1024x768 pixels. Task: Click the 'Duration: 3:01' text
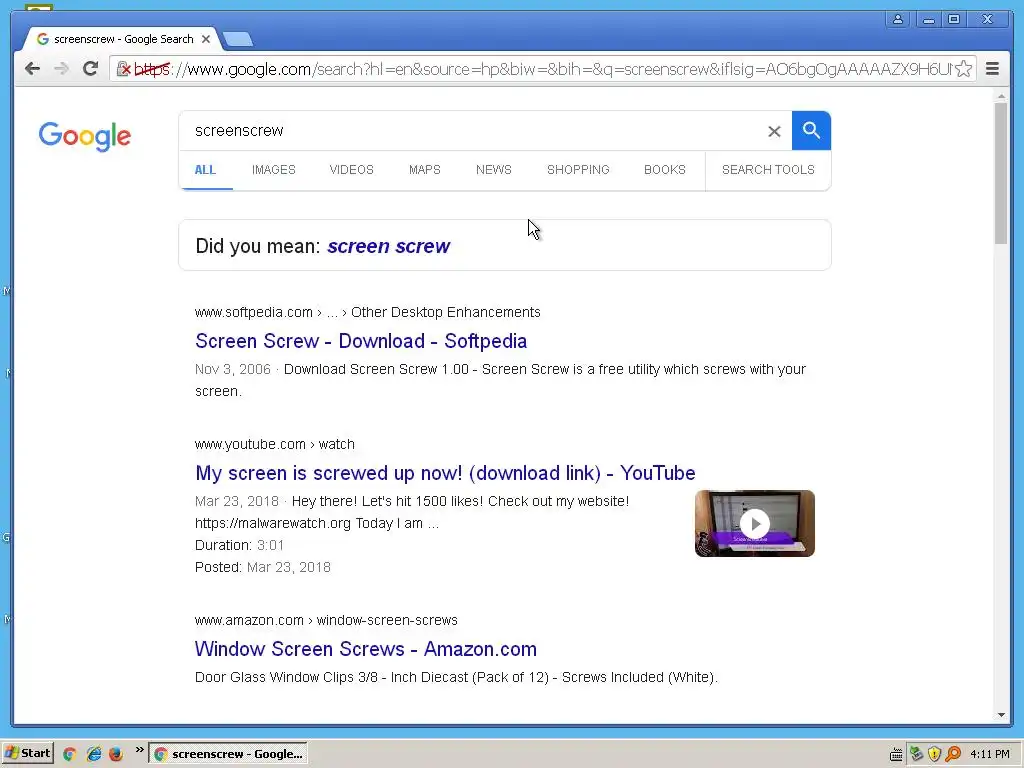[x=239, y=545]
